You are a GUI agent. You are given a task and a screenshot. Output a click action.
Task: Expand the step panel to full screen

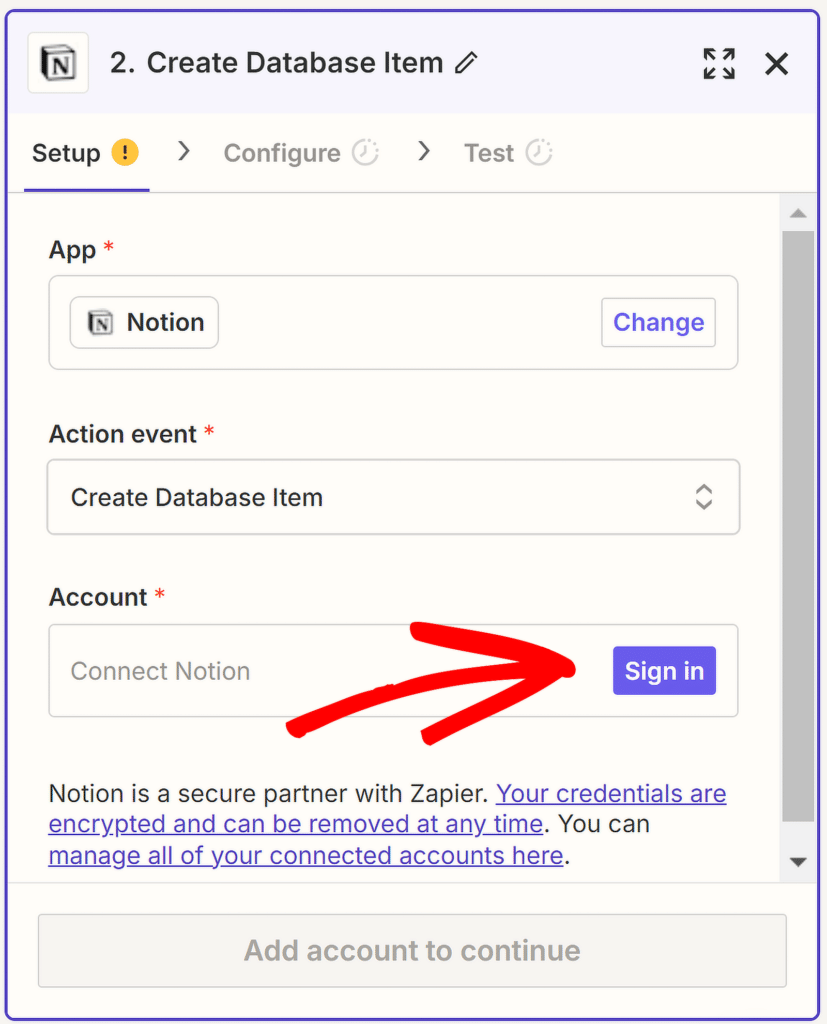pyautogui.click(x=718, y=63)
